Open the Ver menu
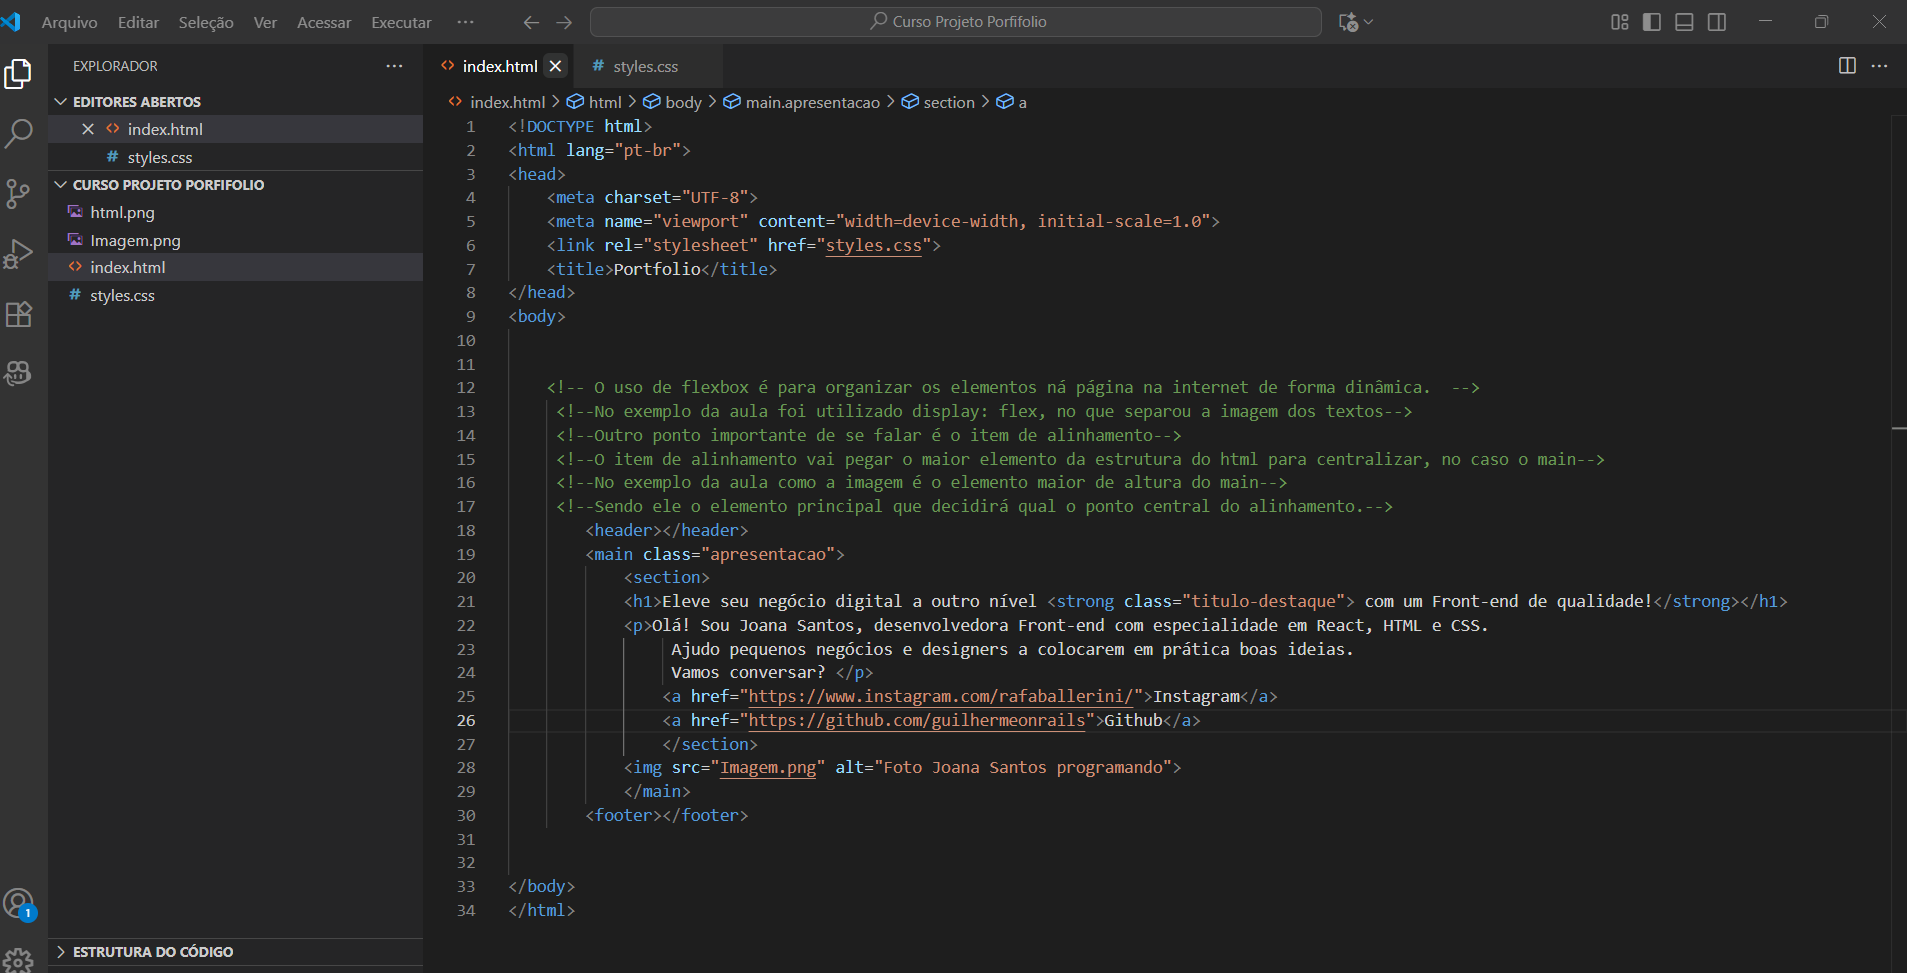 [265, 22]
